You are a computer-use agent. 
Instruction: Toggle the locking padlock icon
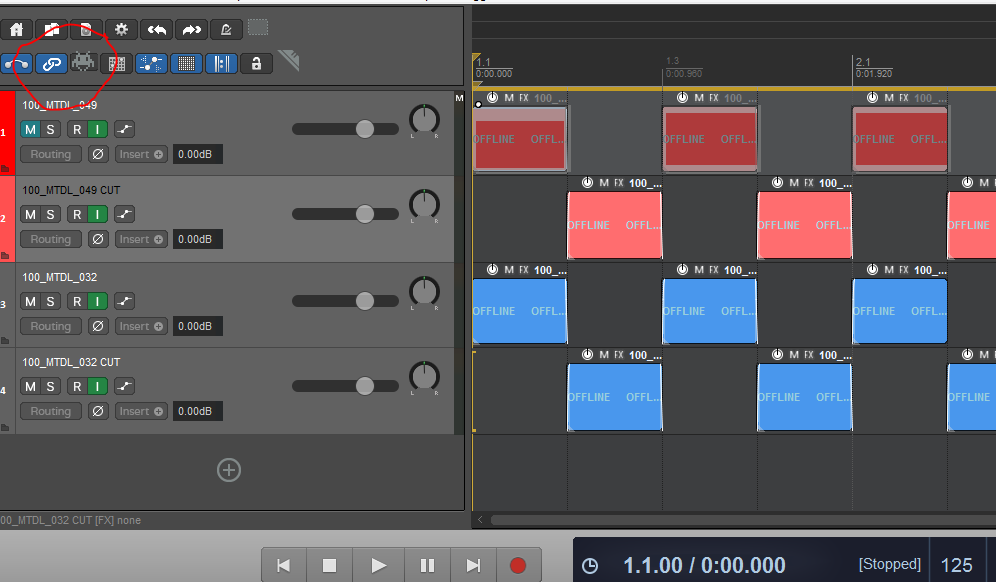coord(256,64)
